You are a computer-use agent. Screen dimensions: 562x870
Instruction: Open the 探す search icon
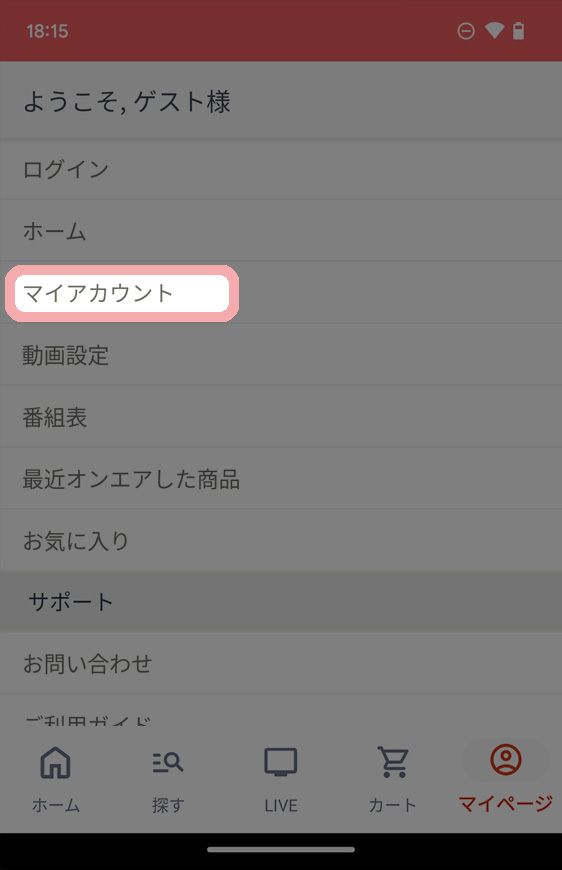[x=168, y=762]
